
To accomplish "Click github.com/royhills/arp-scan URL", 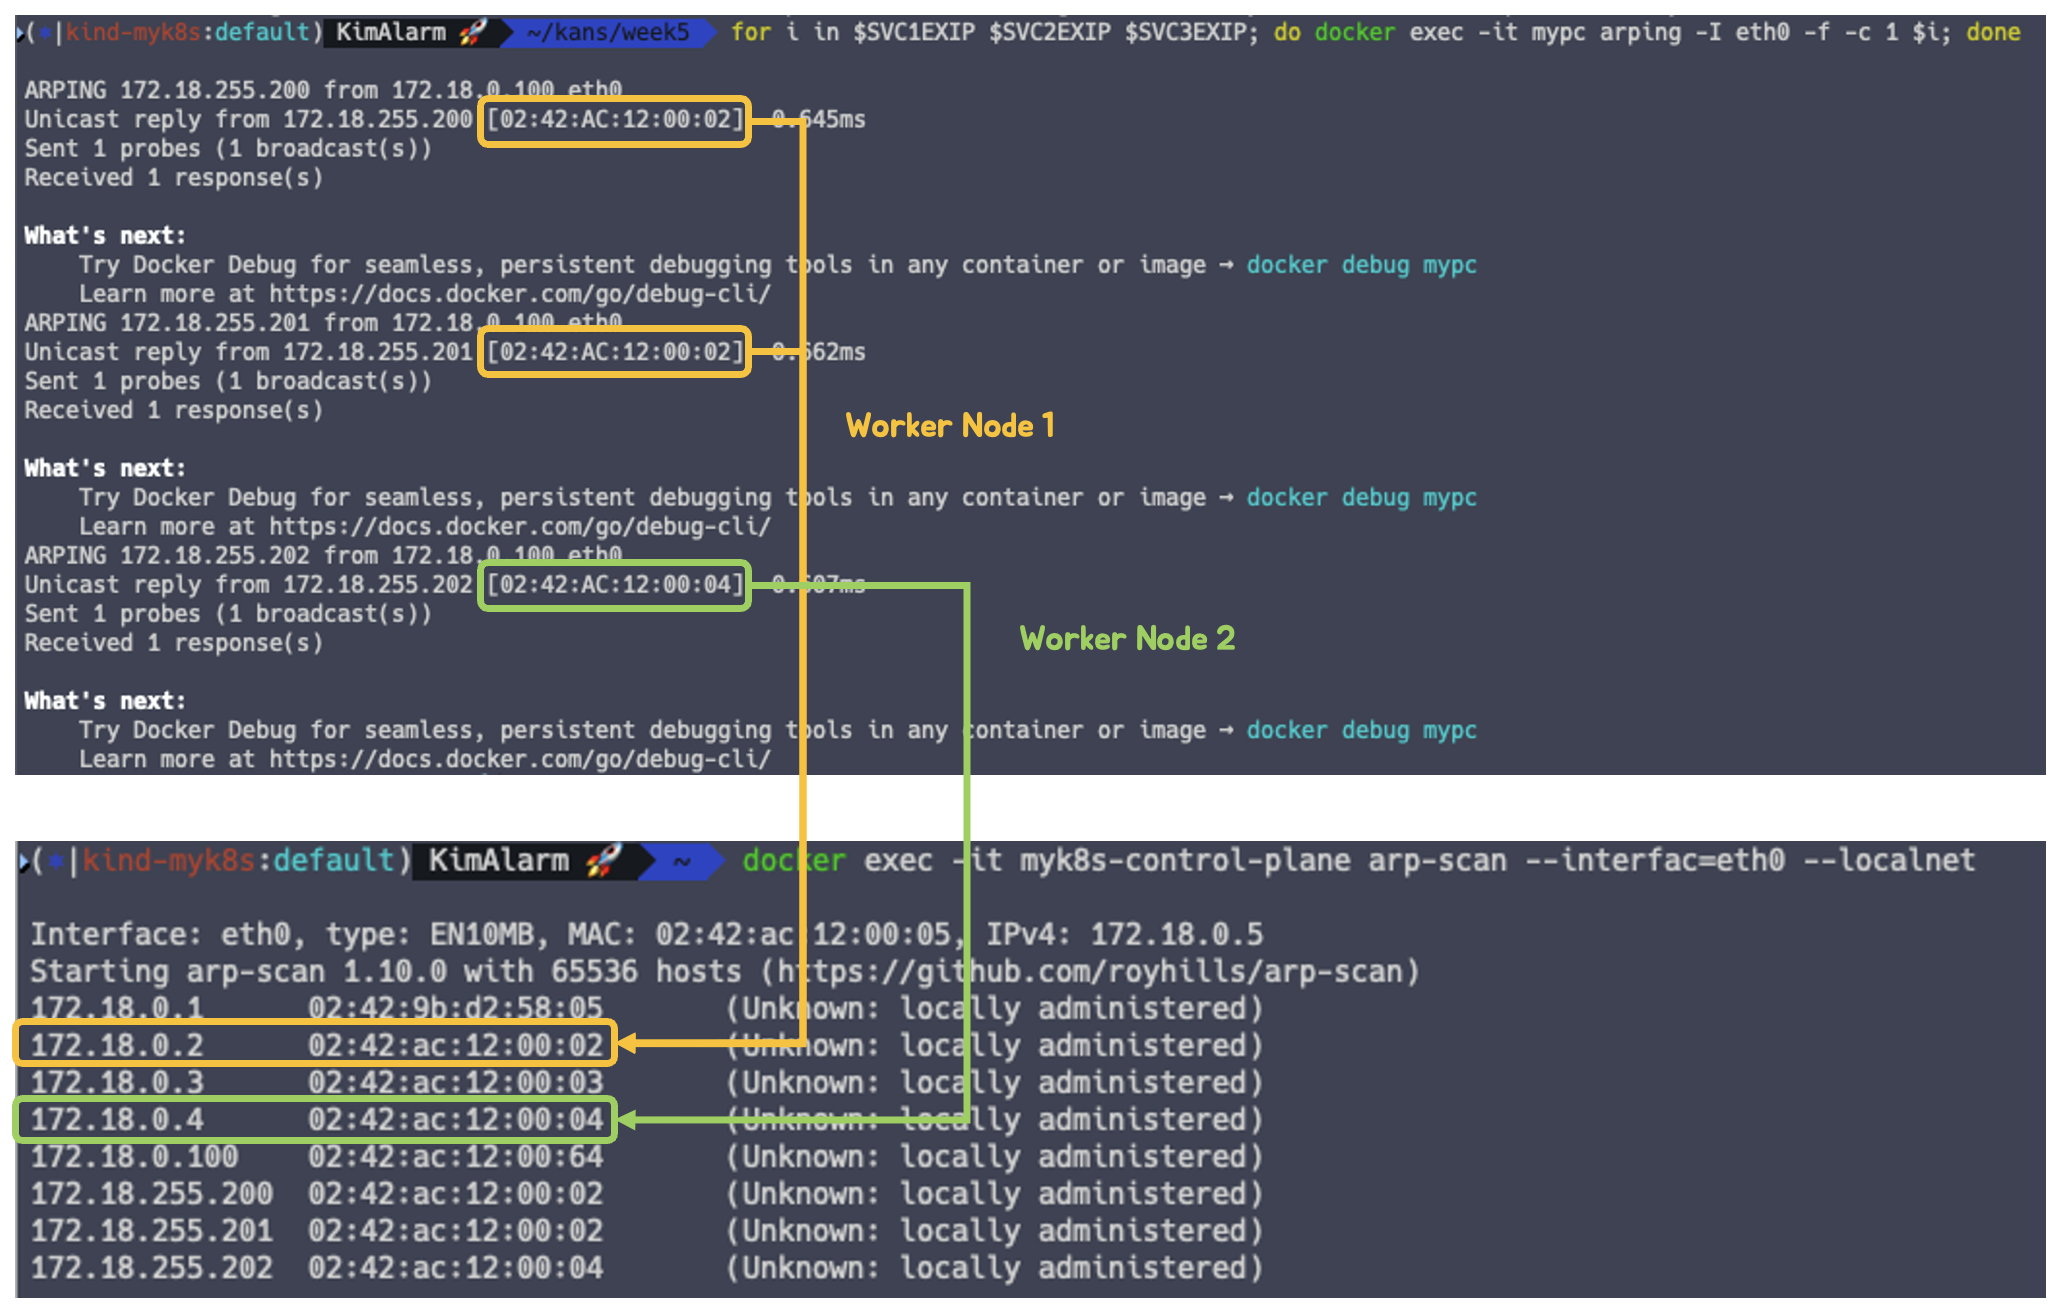I will [x=1090, y=971].
